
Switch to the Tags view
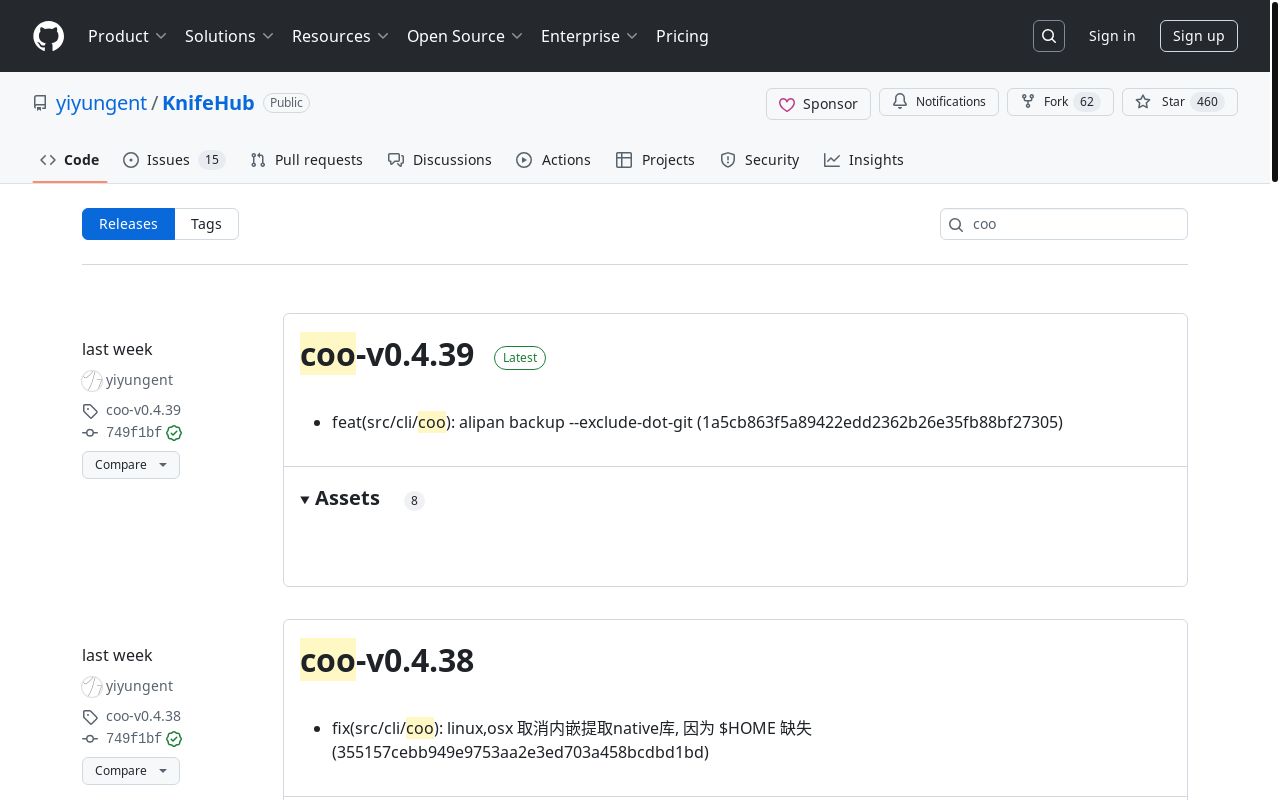pyautogui.click(x=206, y=224)
